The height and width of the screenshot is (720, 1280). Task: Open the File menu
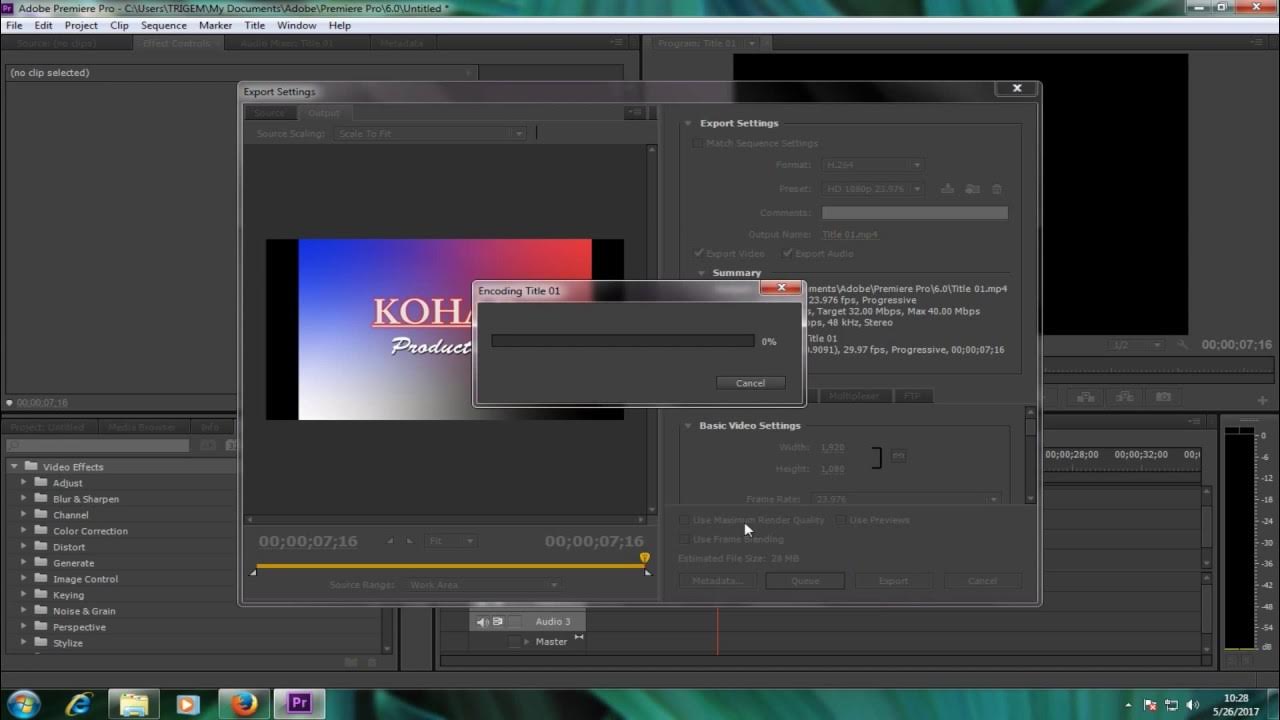pos(14,25)
